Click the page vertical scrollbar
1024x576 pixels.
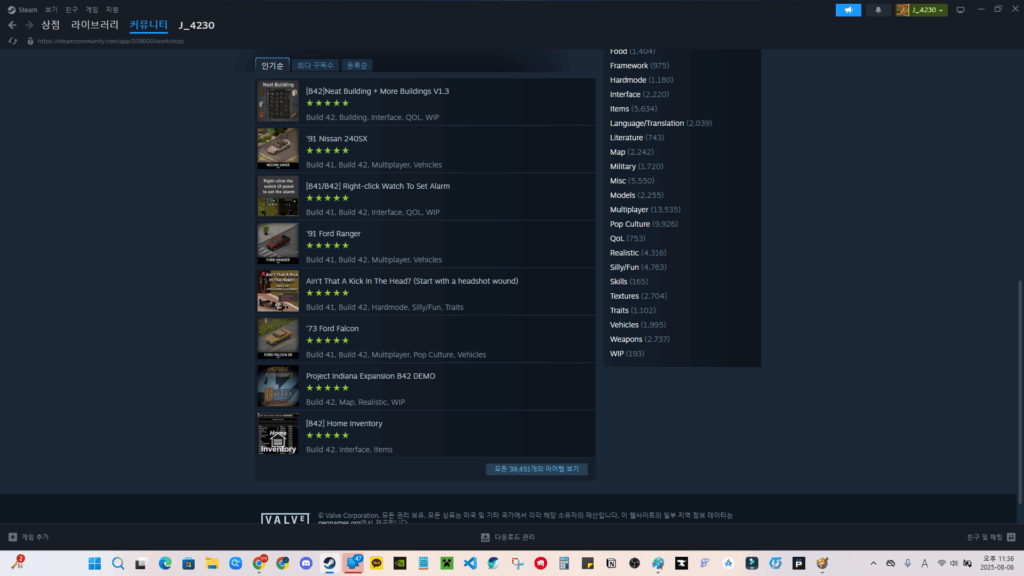pyautogui.click(x=1019, y=392)
